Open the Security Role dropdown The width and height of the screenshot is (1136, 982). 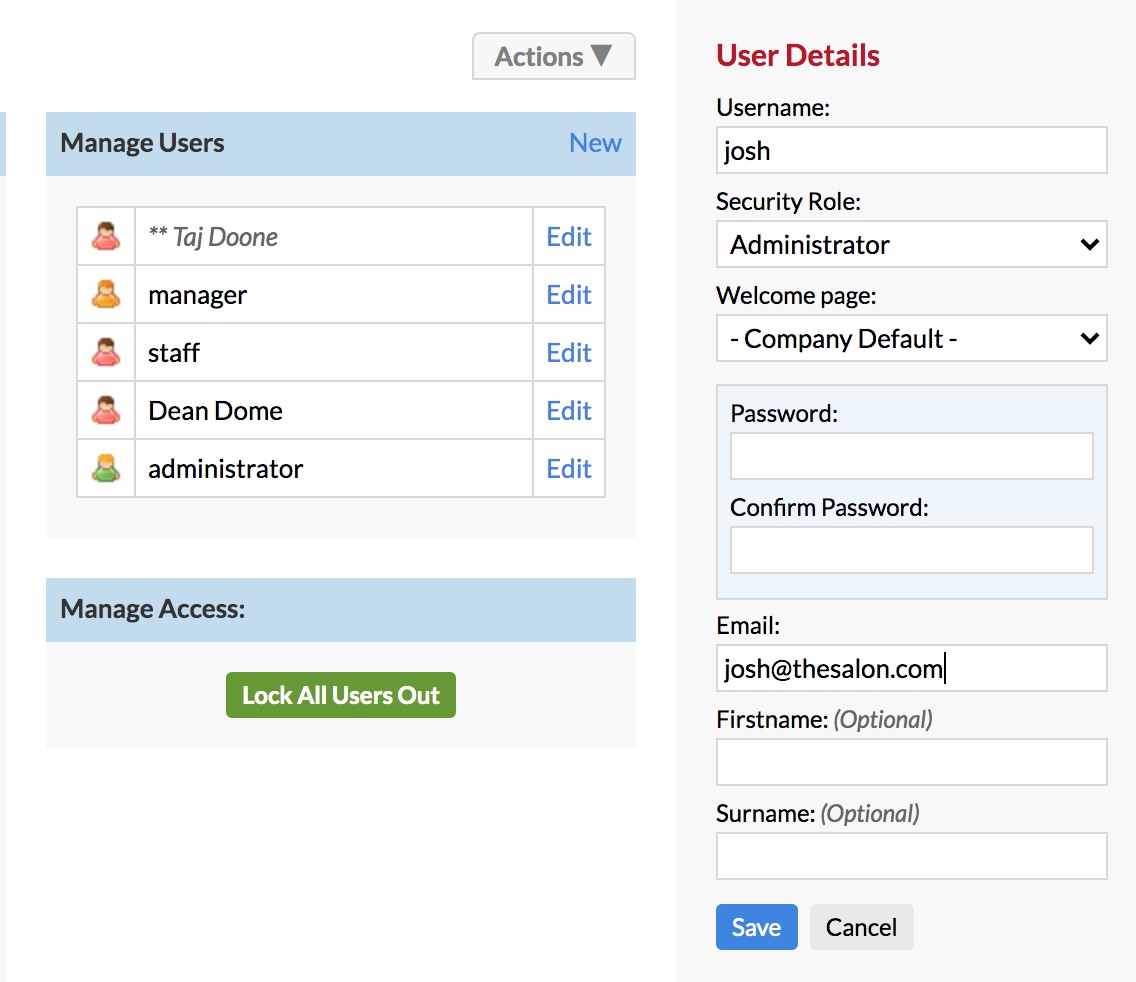[911, 244]
